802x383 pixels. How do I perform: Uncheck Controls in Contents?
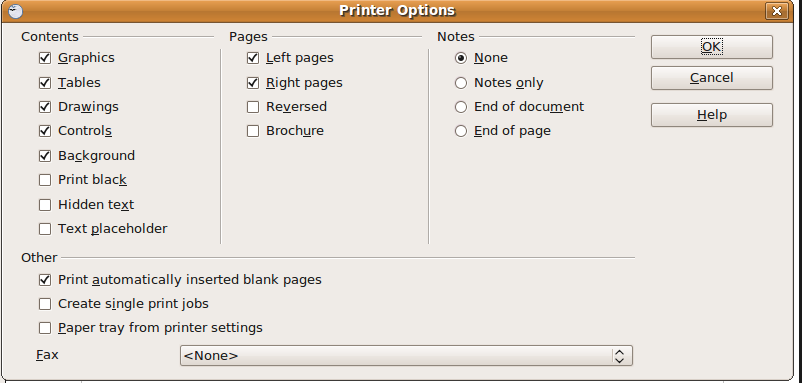coord(45,131)
